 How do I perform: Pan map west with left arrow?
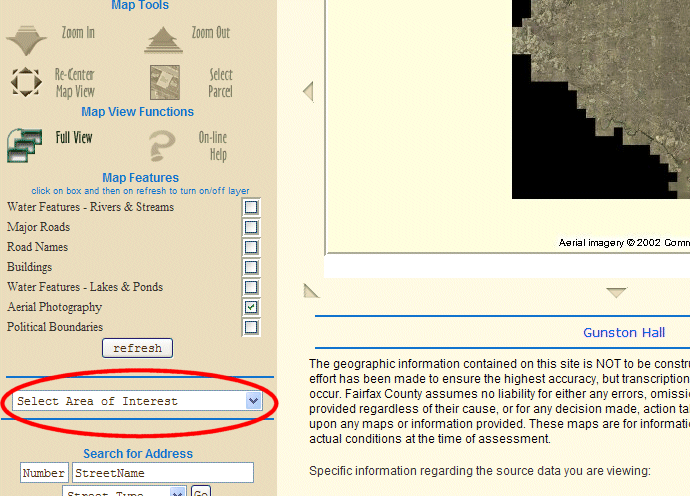308,92
